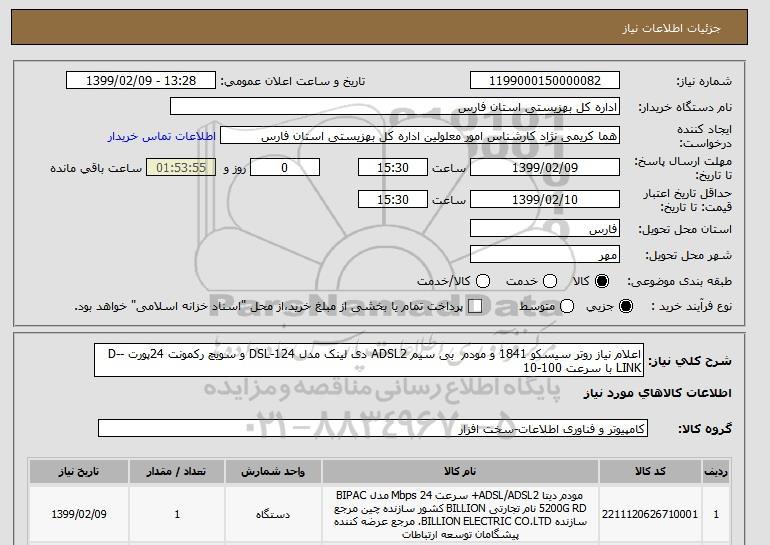This screenshot has width=770, height=545.
Task: Click the response deadline date 1399/02/09 field
Action: [x=545, y=167]
